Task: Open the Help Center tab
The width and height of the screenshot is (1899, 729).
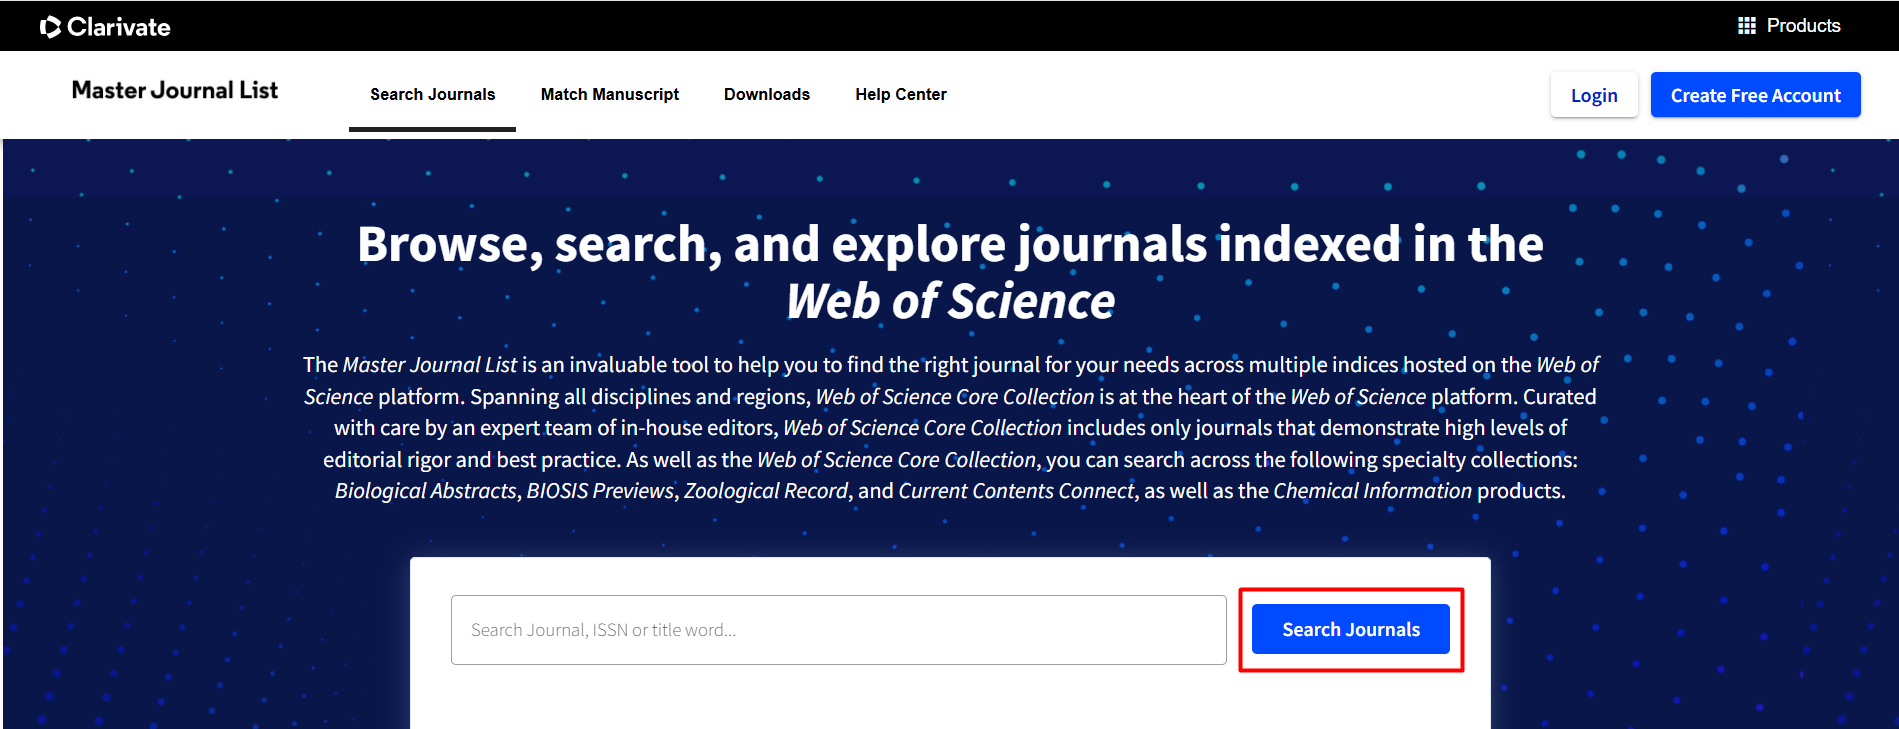Action: pyautogui.click(x=901, y=94)
